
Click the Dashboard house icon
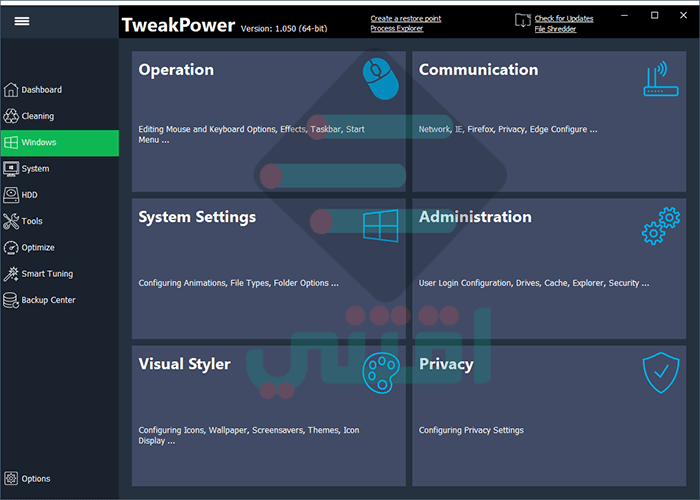[x=11, y=90]
